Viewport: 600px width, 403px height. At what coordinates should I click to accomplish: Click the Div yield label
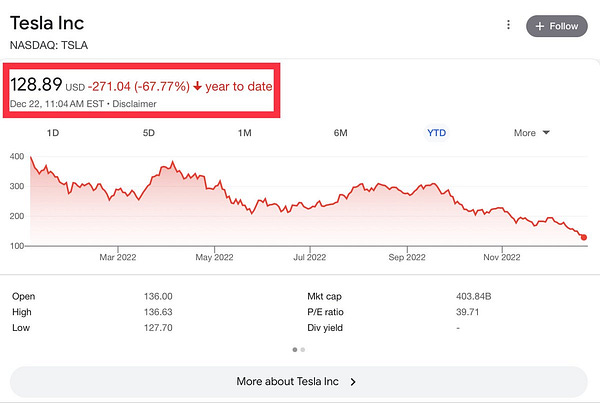(x=325, y=328)
